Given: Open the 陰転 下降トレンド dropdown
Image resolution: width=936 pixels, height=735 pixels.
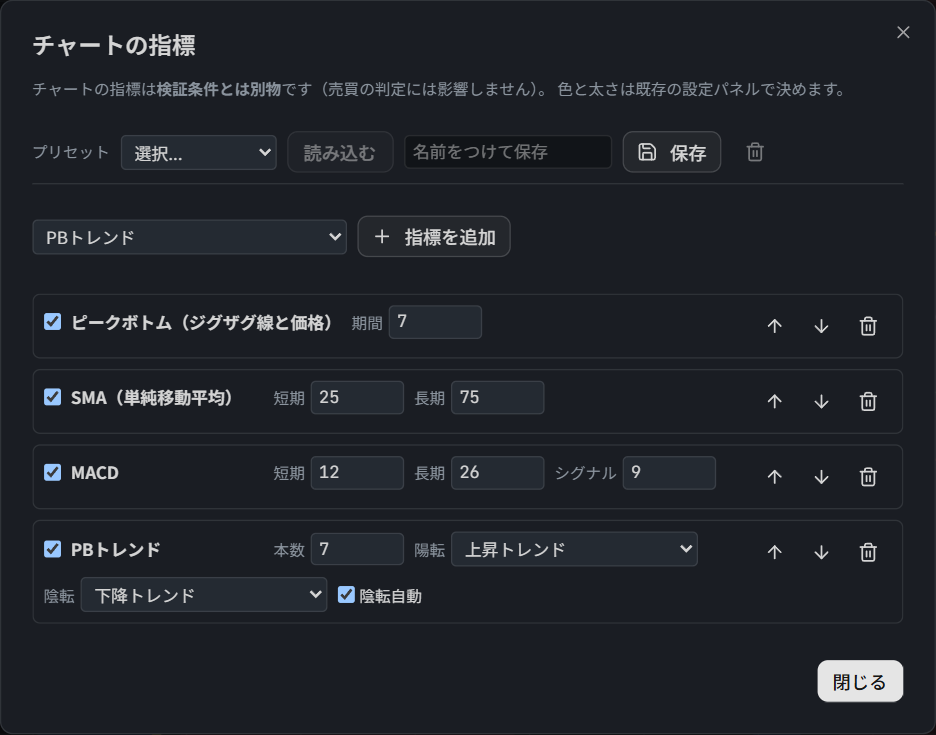Looking at the screenshot, I should 204,595.
